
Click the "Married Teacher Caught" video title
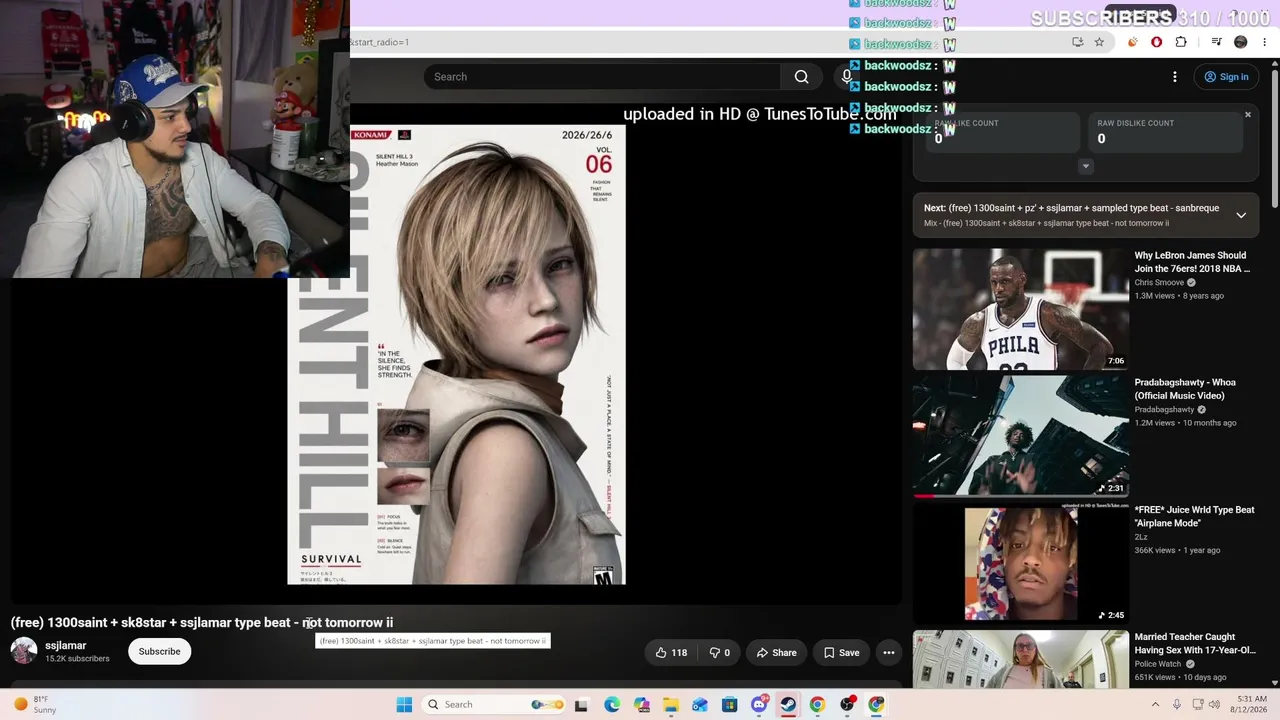pos(1194,643)
